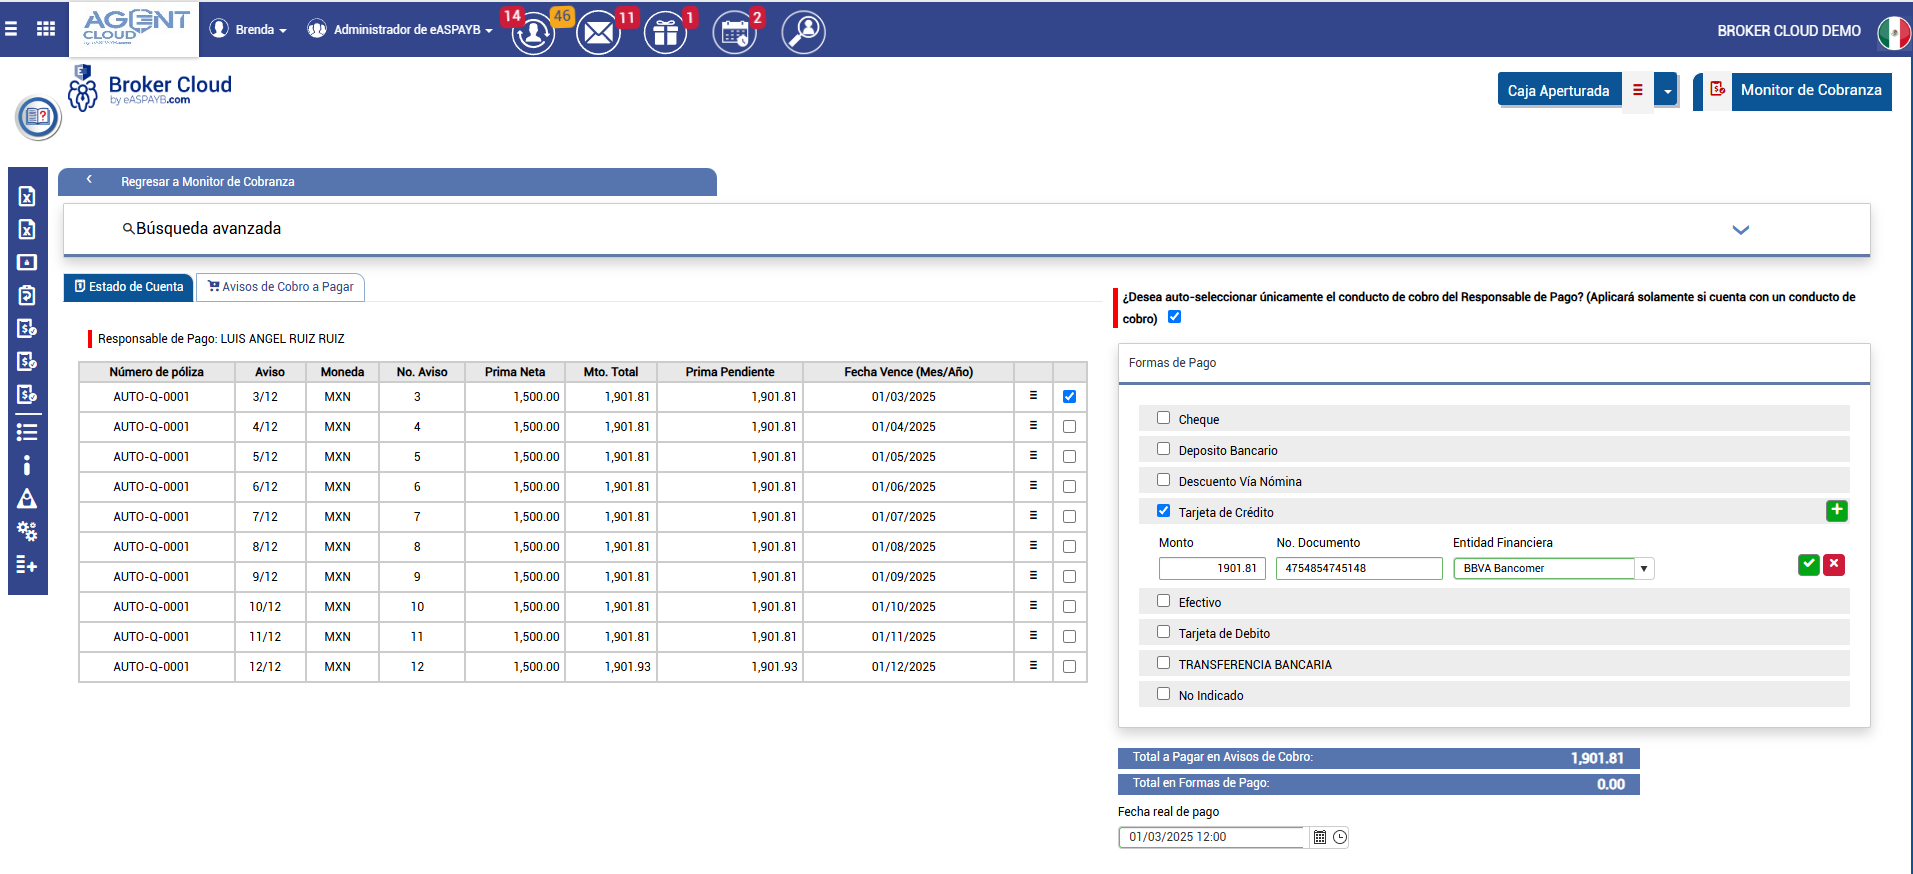Click the Mexico flag icon

[1893, 33]
